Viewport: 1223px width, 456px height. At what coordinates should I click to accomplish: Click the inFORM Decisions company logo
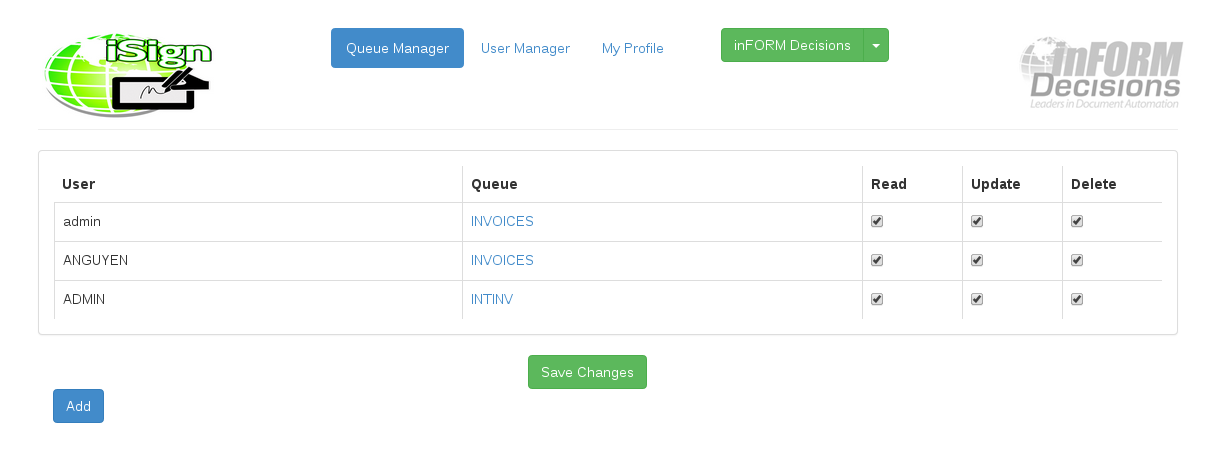click(x=1100, y=74)
